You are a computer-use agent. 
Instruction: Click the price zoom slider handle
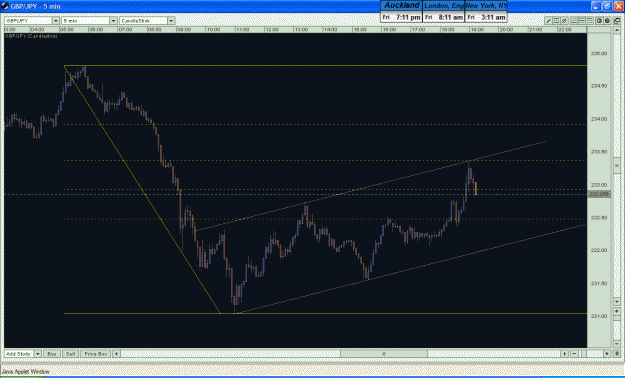(x=617, y=318)
